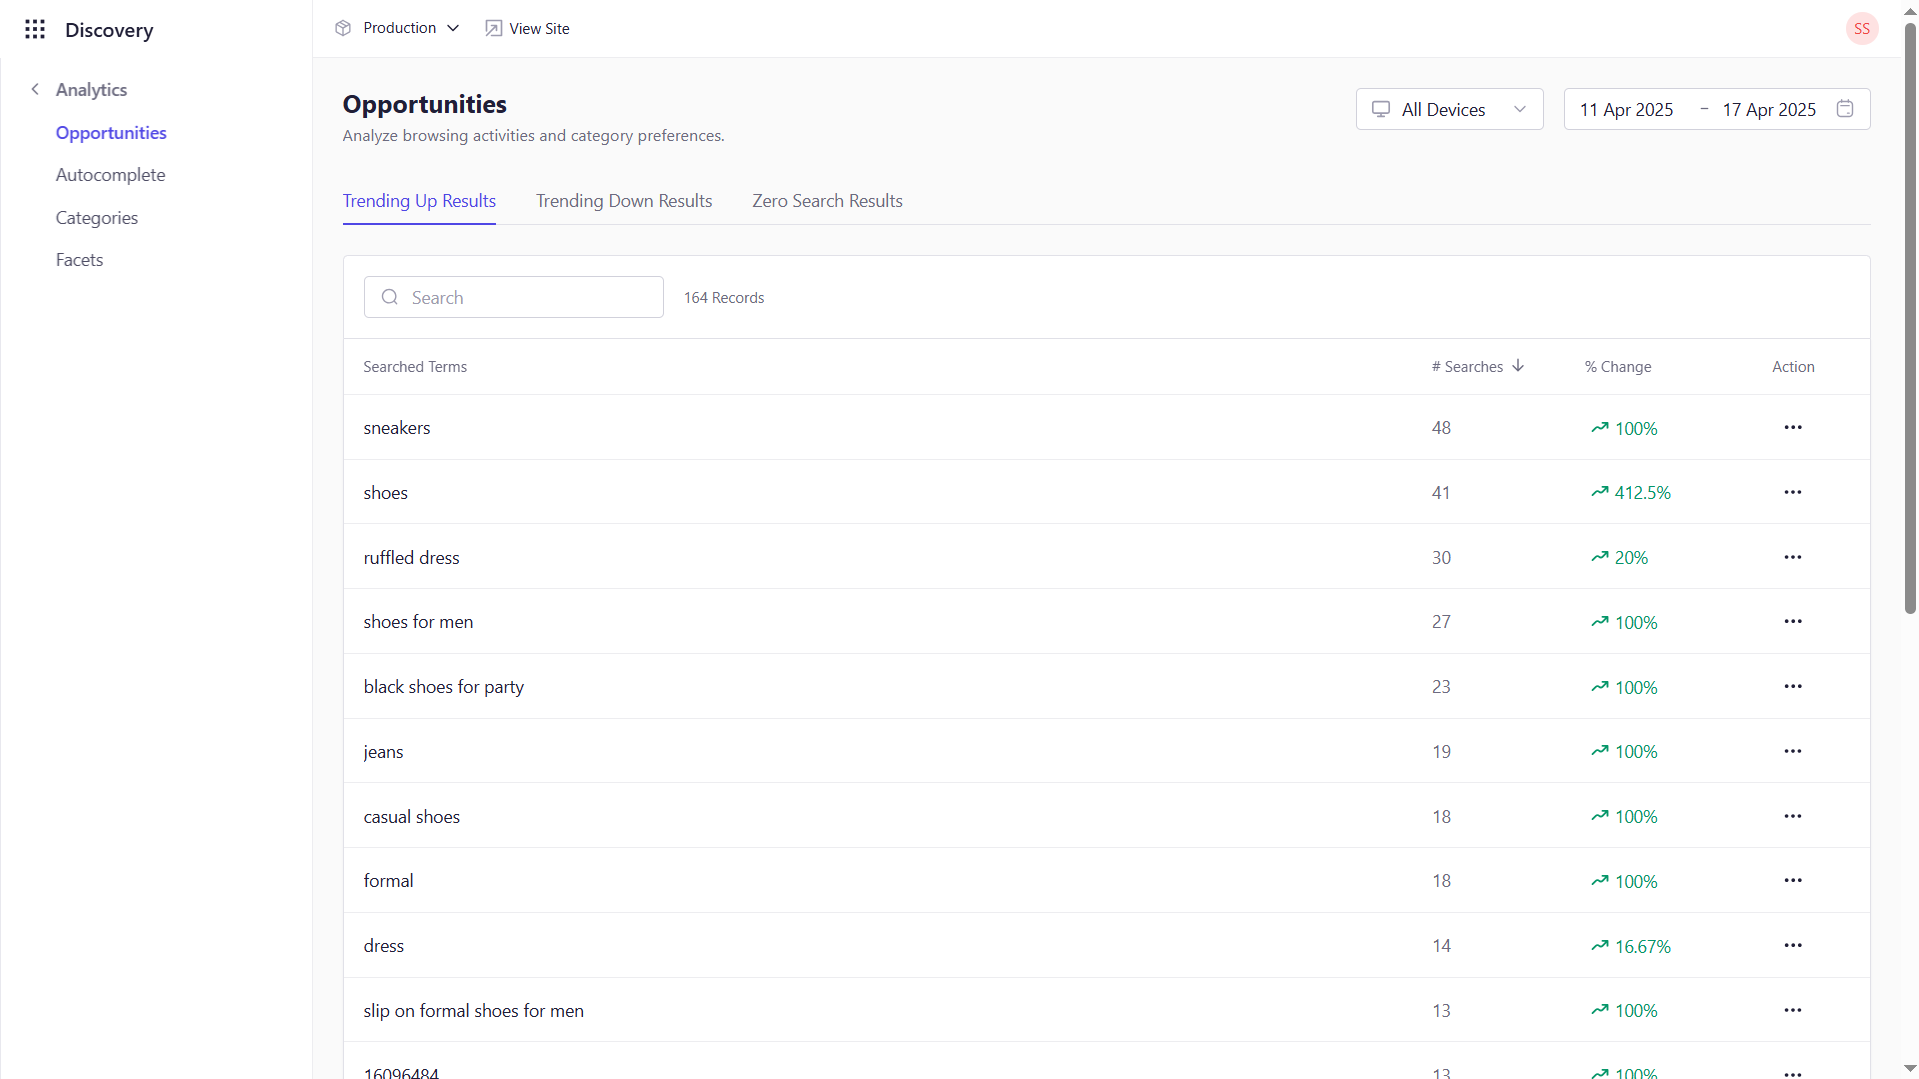Open Autocomplete in the sidebar
This screenshot has height=1079, width=1919.
click(110, 175)
